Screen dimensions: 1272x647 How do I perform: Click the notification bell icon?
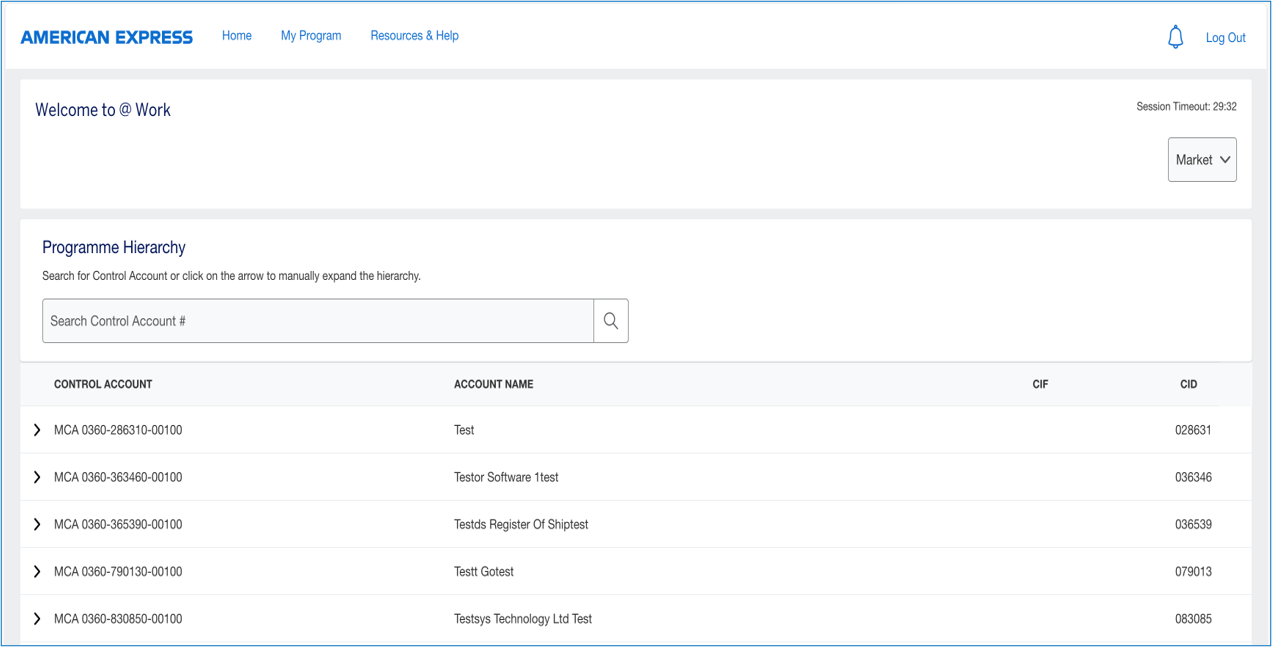(1175, 37)
